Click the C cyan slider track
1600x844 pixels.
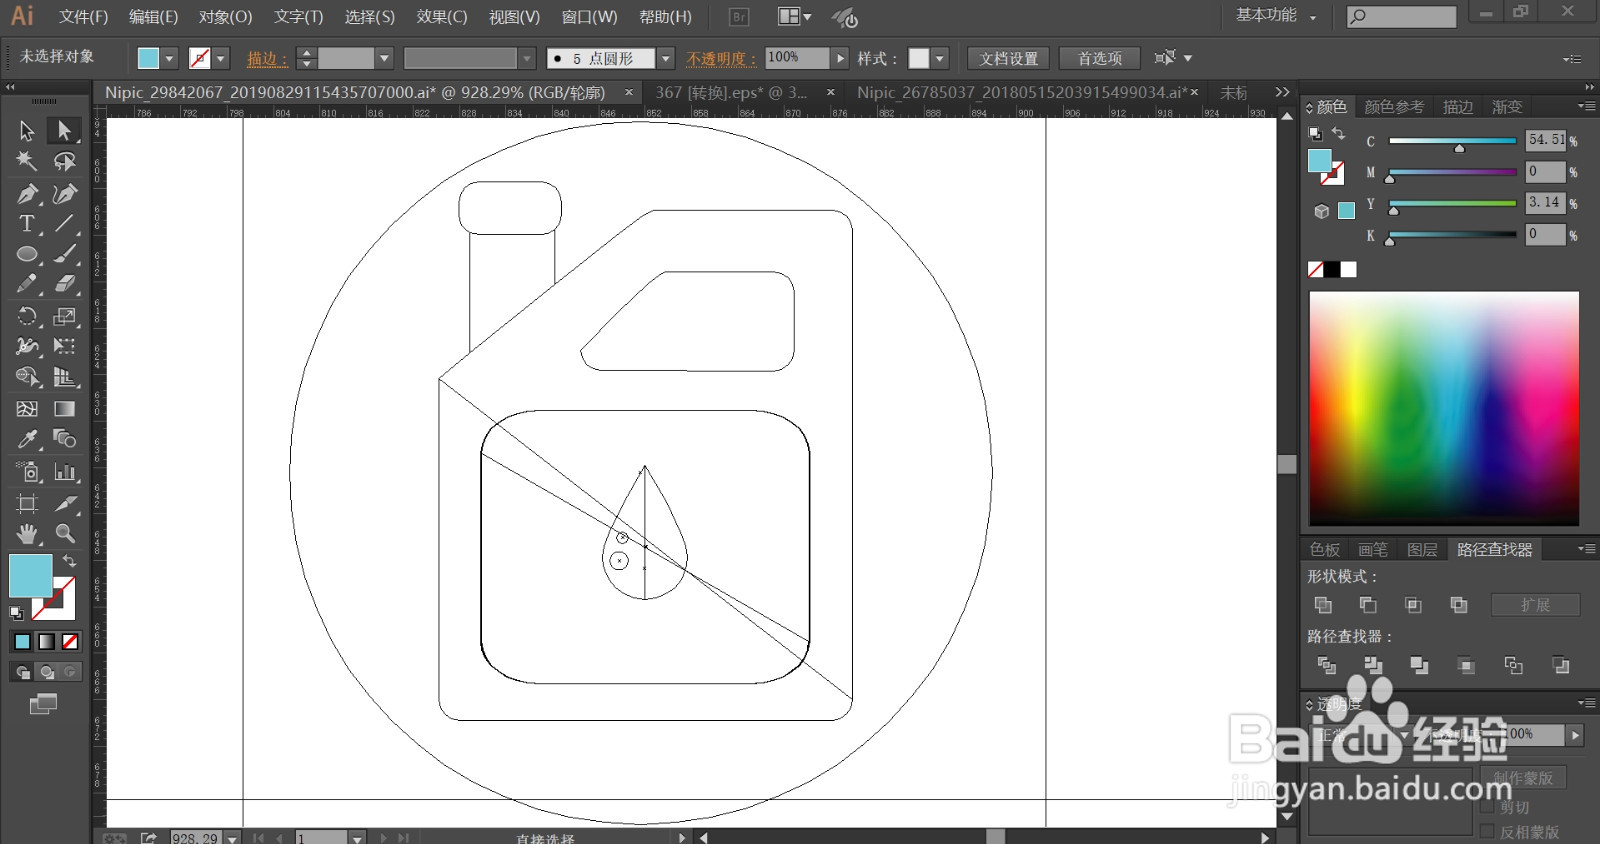point(1453,141)
